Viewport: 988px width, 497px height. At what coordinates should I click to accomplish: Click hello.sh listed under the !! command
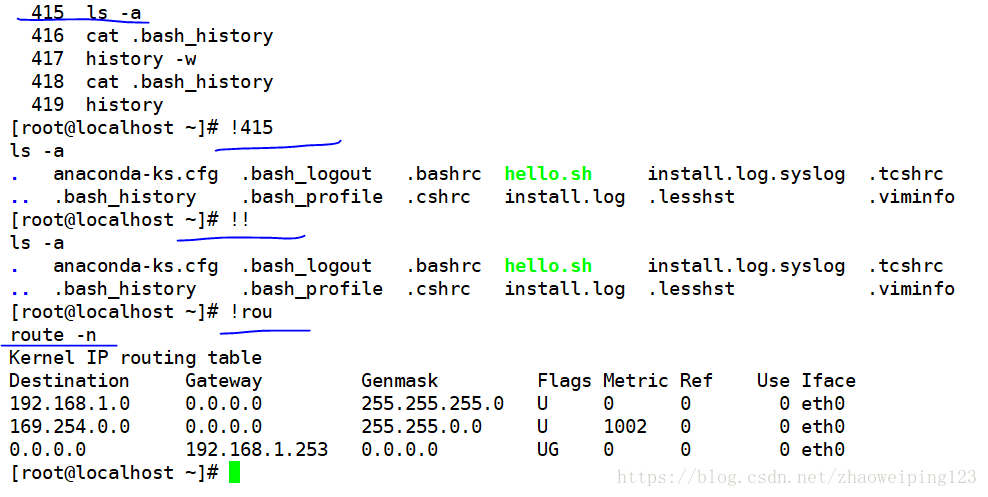[x=548, y=266]
